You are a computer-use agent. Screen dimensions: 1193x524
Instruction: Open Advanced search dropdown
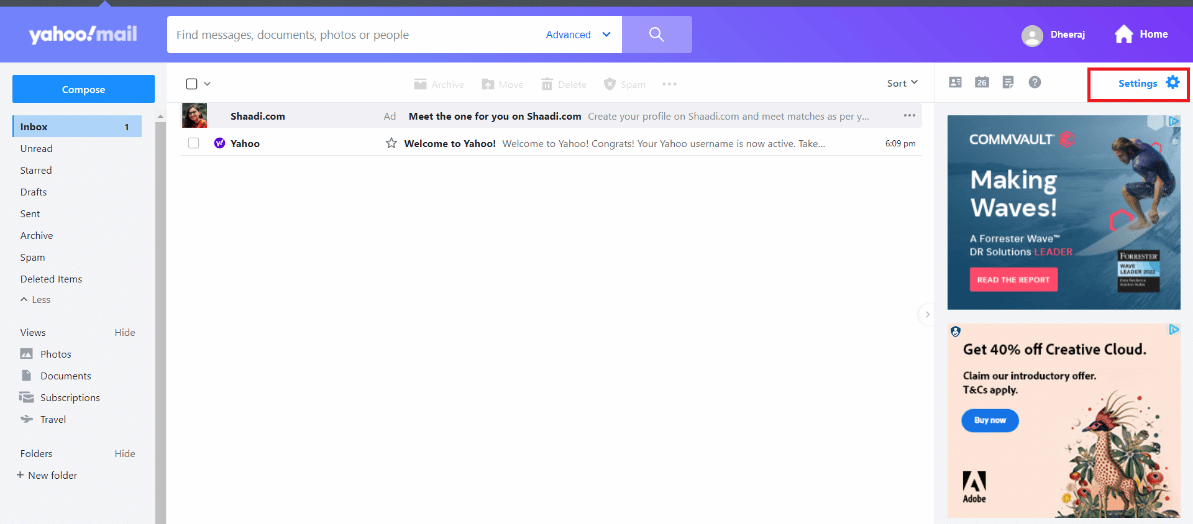(578, 34)
